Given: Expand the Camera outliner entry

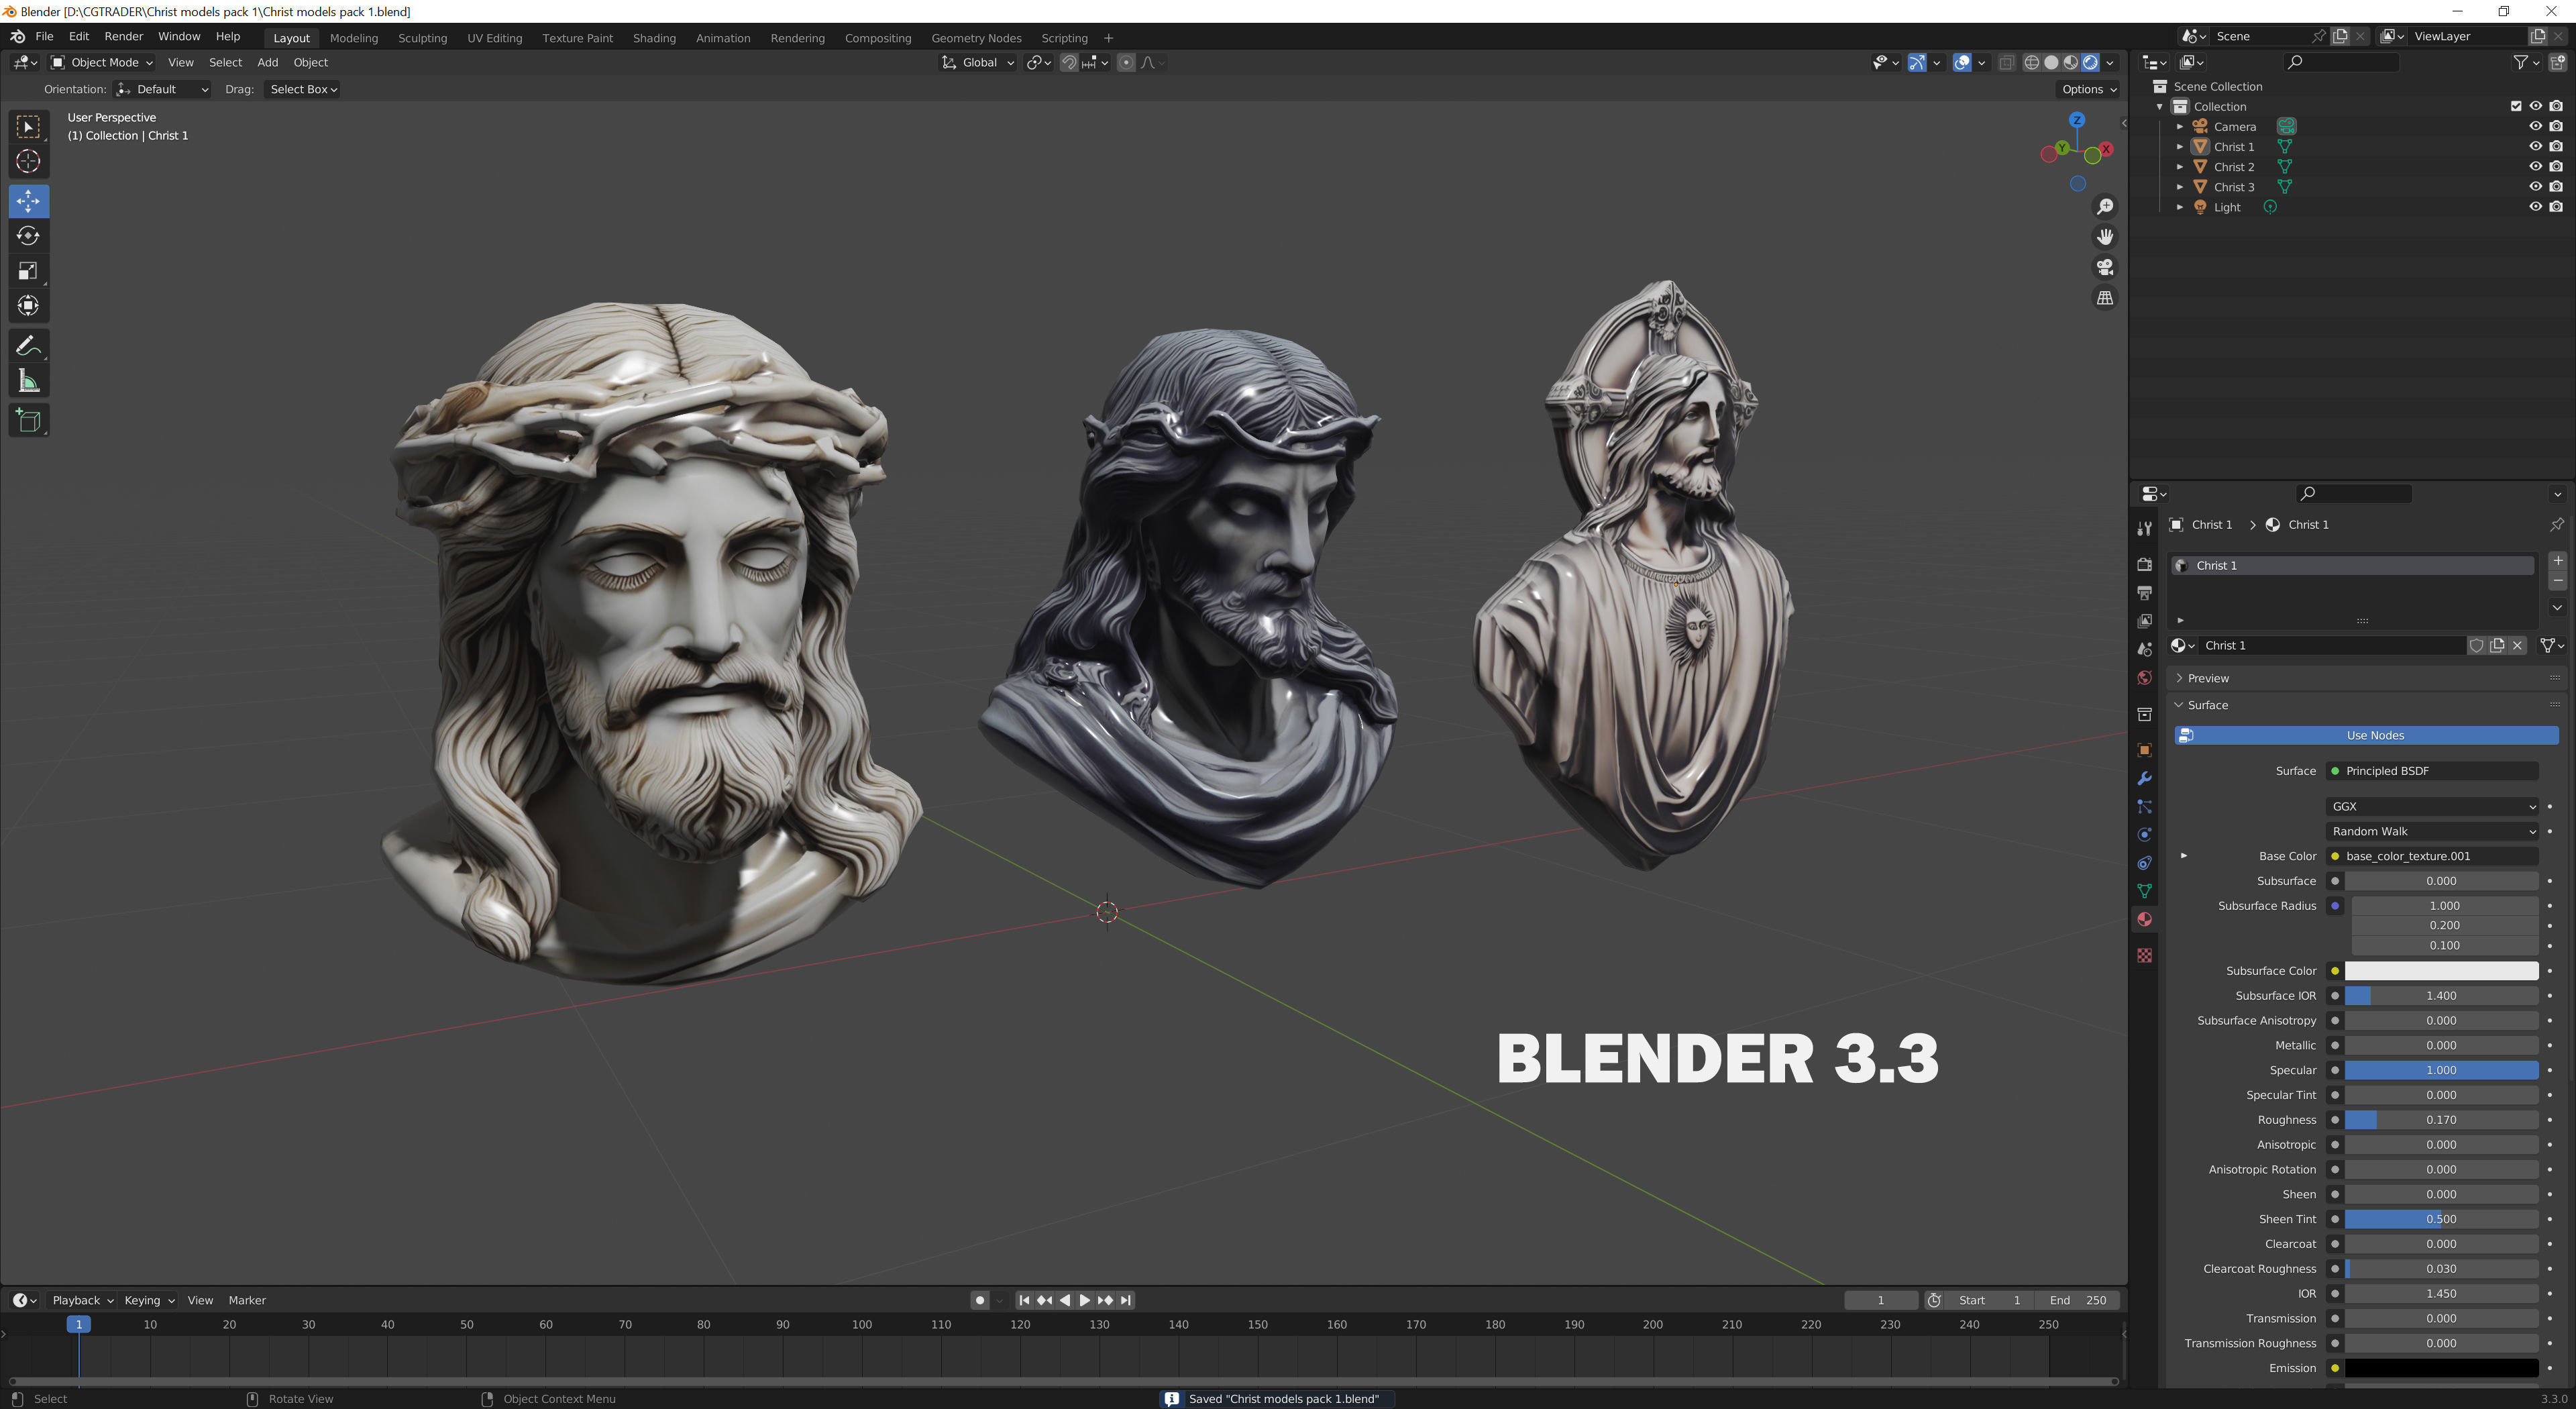Looking at the screenshot, I should tap(2180, 126).
